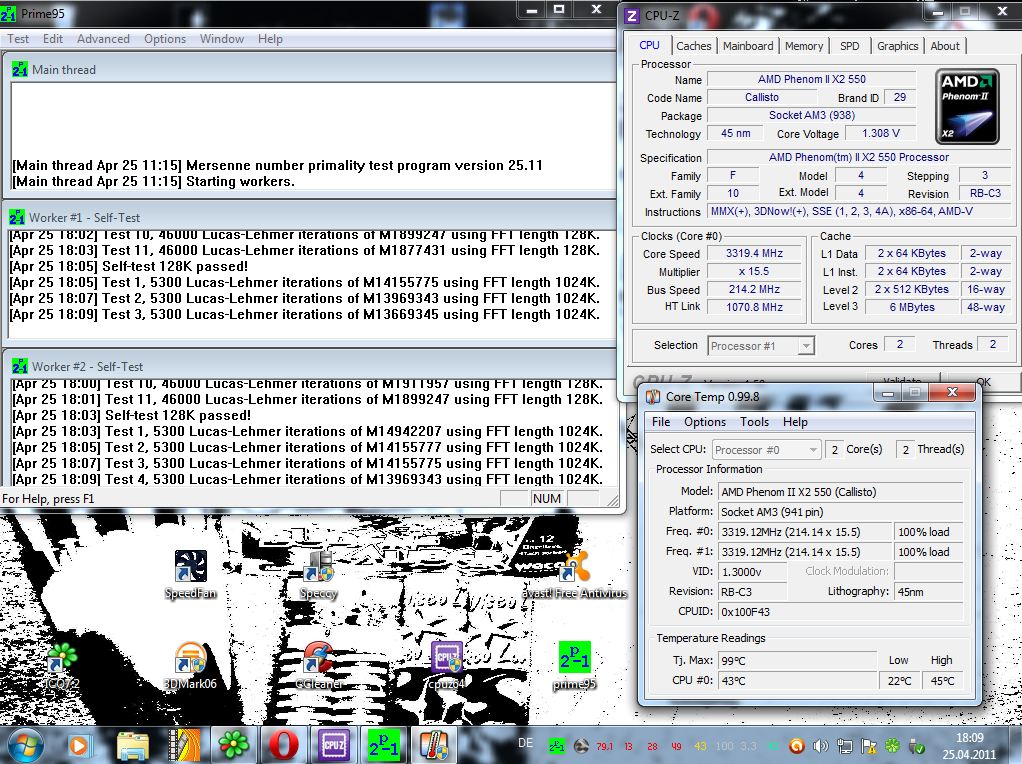Open the cpuz64 desktop shortcut
1022x764 pixels.
(446, 665)
